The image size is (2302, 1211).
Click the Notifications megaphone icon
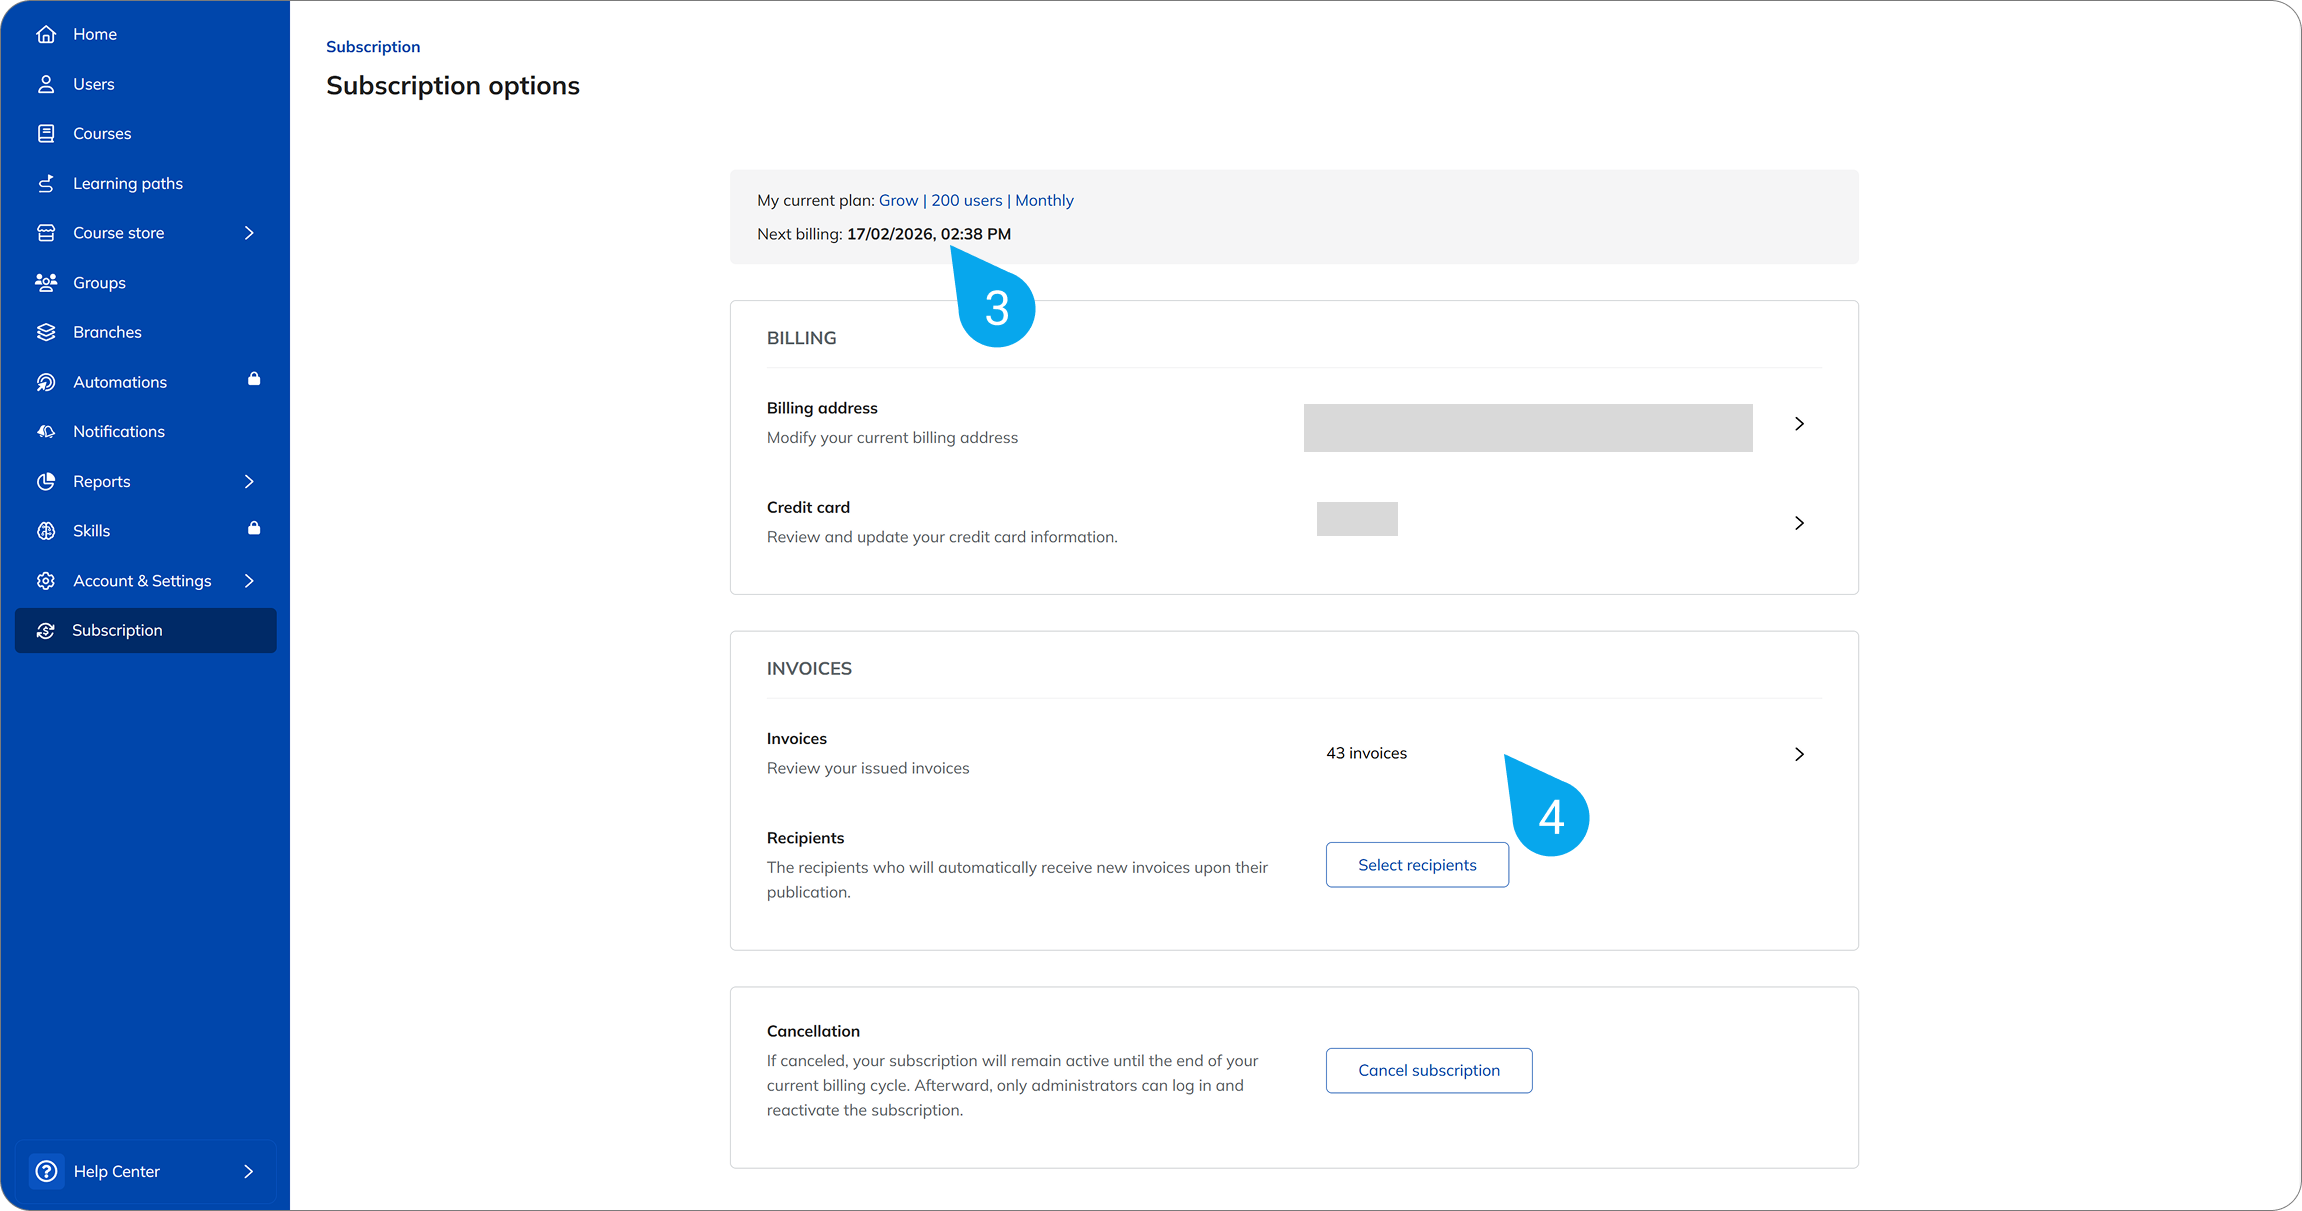[x=46, y=431]
